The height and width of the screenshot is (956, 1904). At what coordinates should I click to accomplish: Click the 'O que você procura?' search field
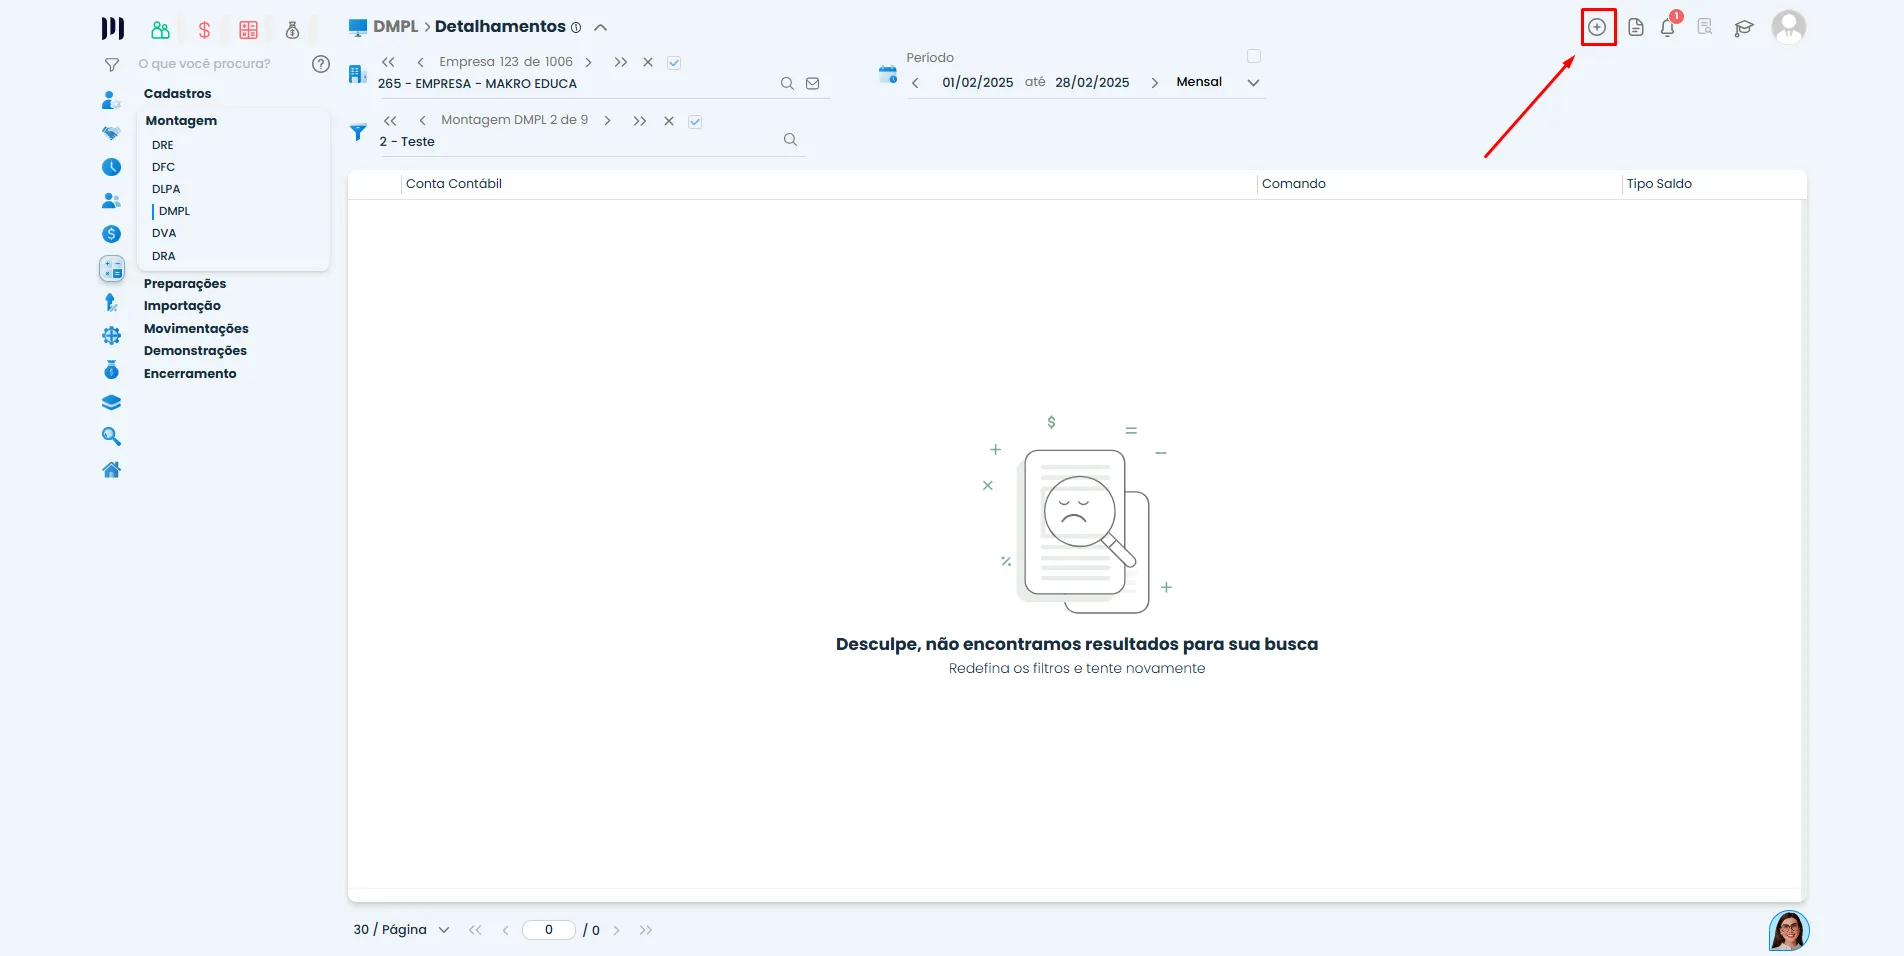point(204,64)
